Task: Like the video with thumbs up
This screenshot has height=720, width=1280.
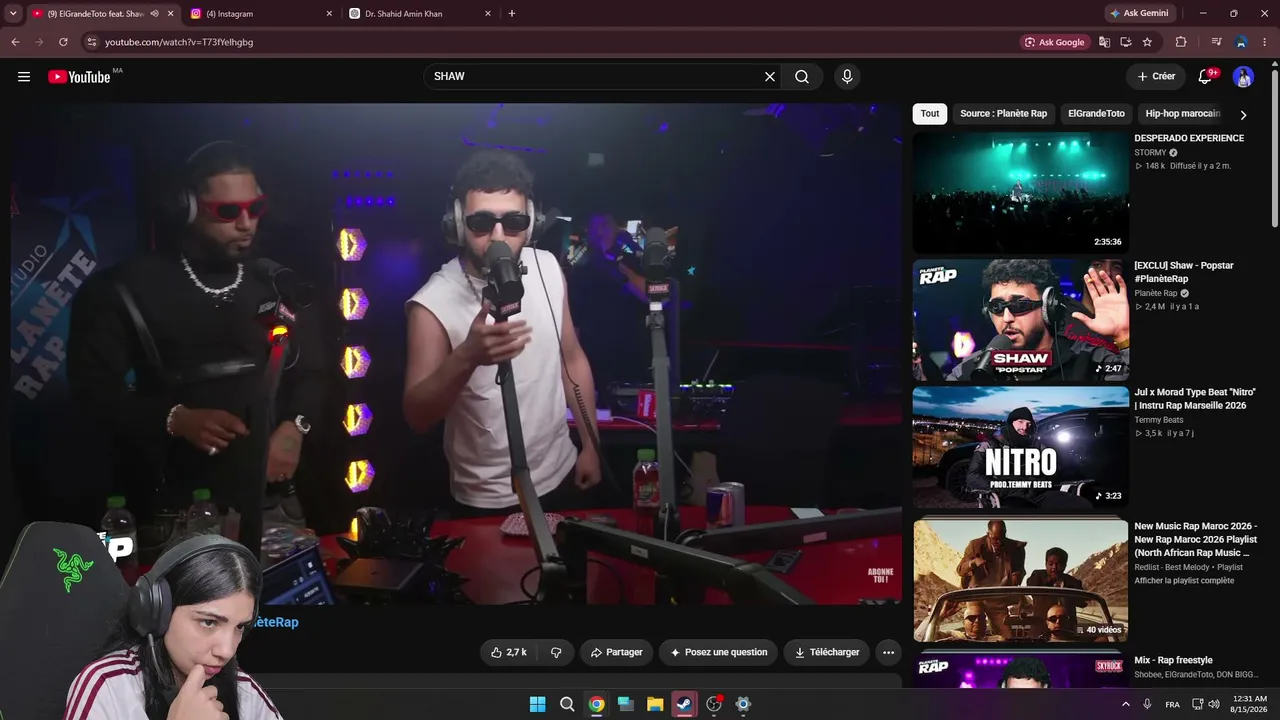Action: 508,652
